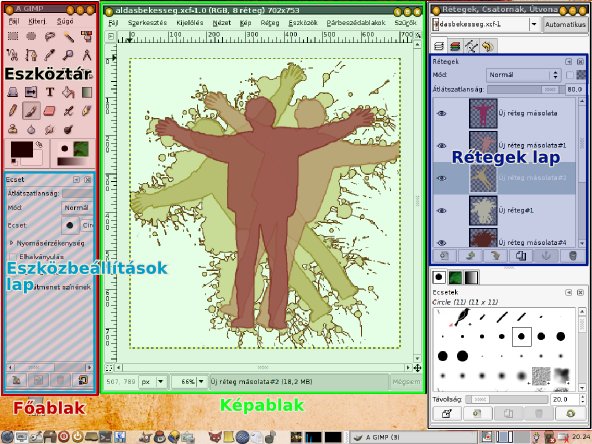Screen dimensions: 592x444
Task: Select the Fuzzy Select magic wand tool
Action: (68, 36)
